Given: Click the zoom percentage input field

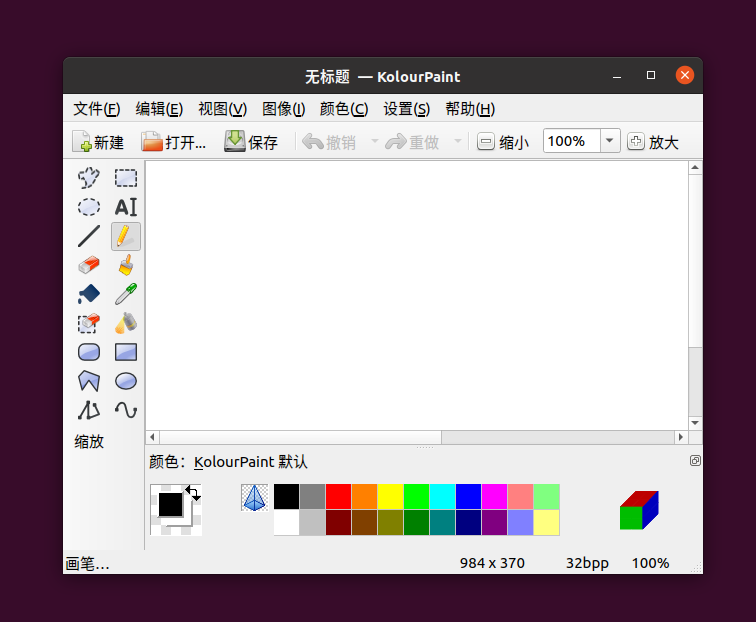Looking at the screenshot, I should (x=572, y=141).
